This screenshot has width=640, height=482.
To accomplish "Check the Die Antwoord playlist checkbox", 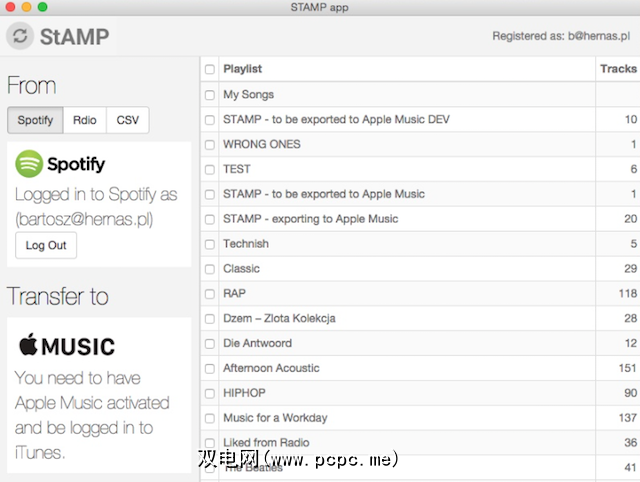I will click(210, 344).
